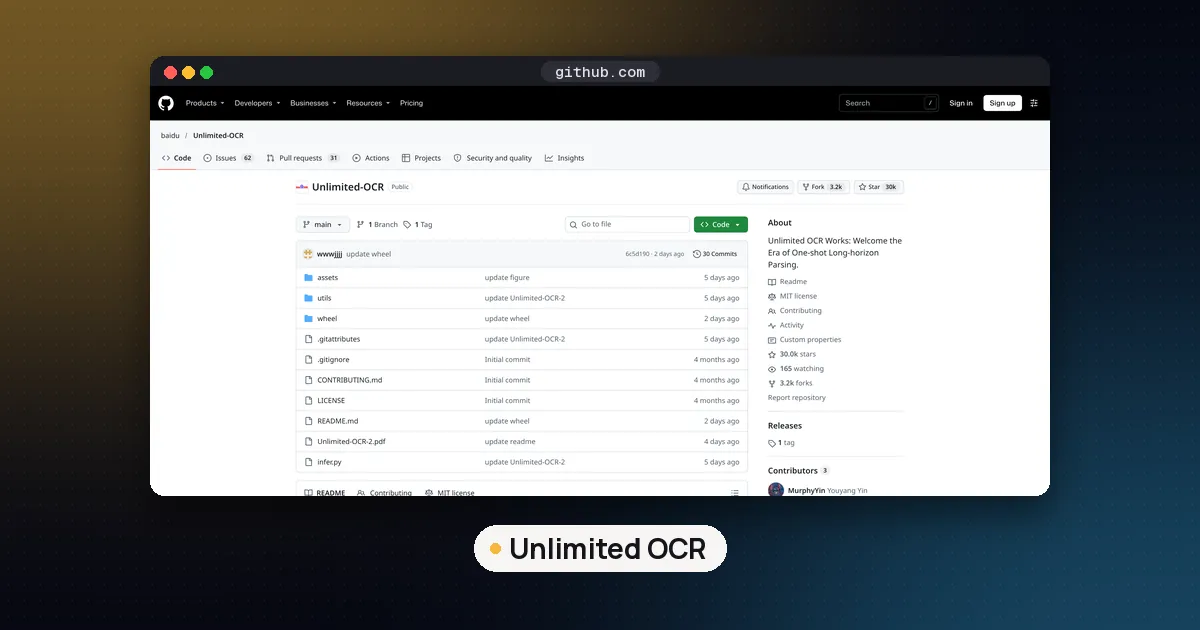Open 'update readme' commit message

pos(510,442)
